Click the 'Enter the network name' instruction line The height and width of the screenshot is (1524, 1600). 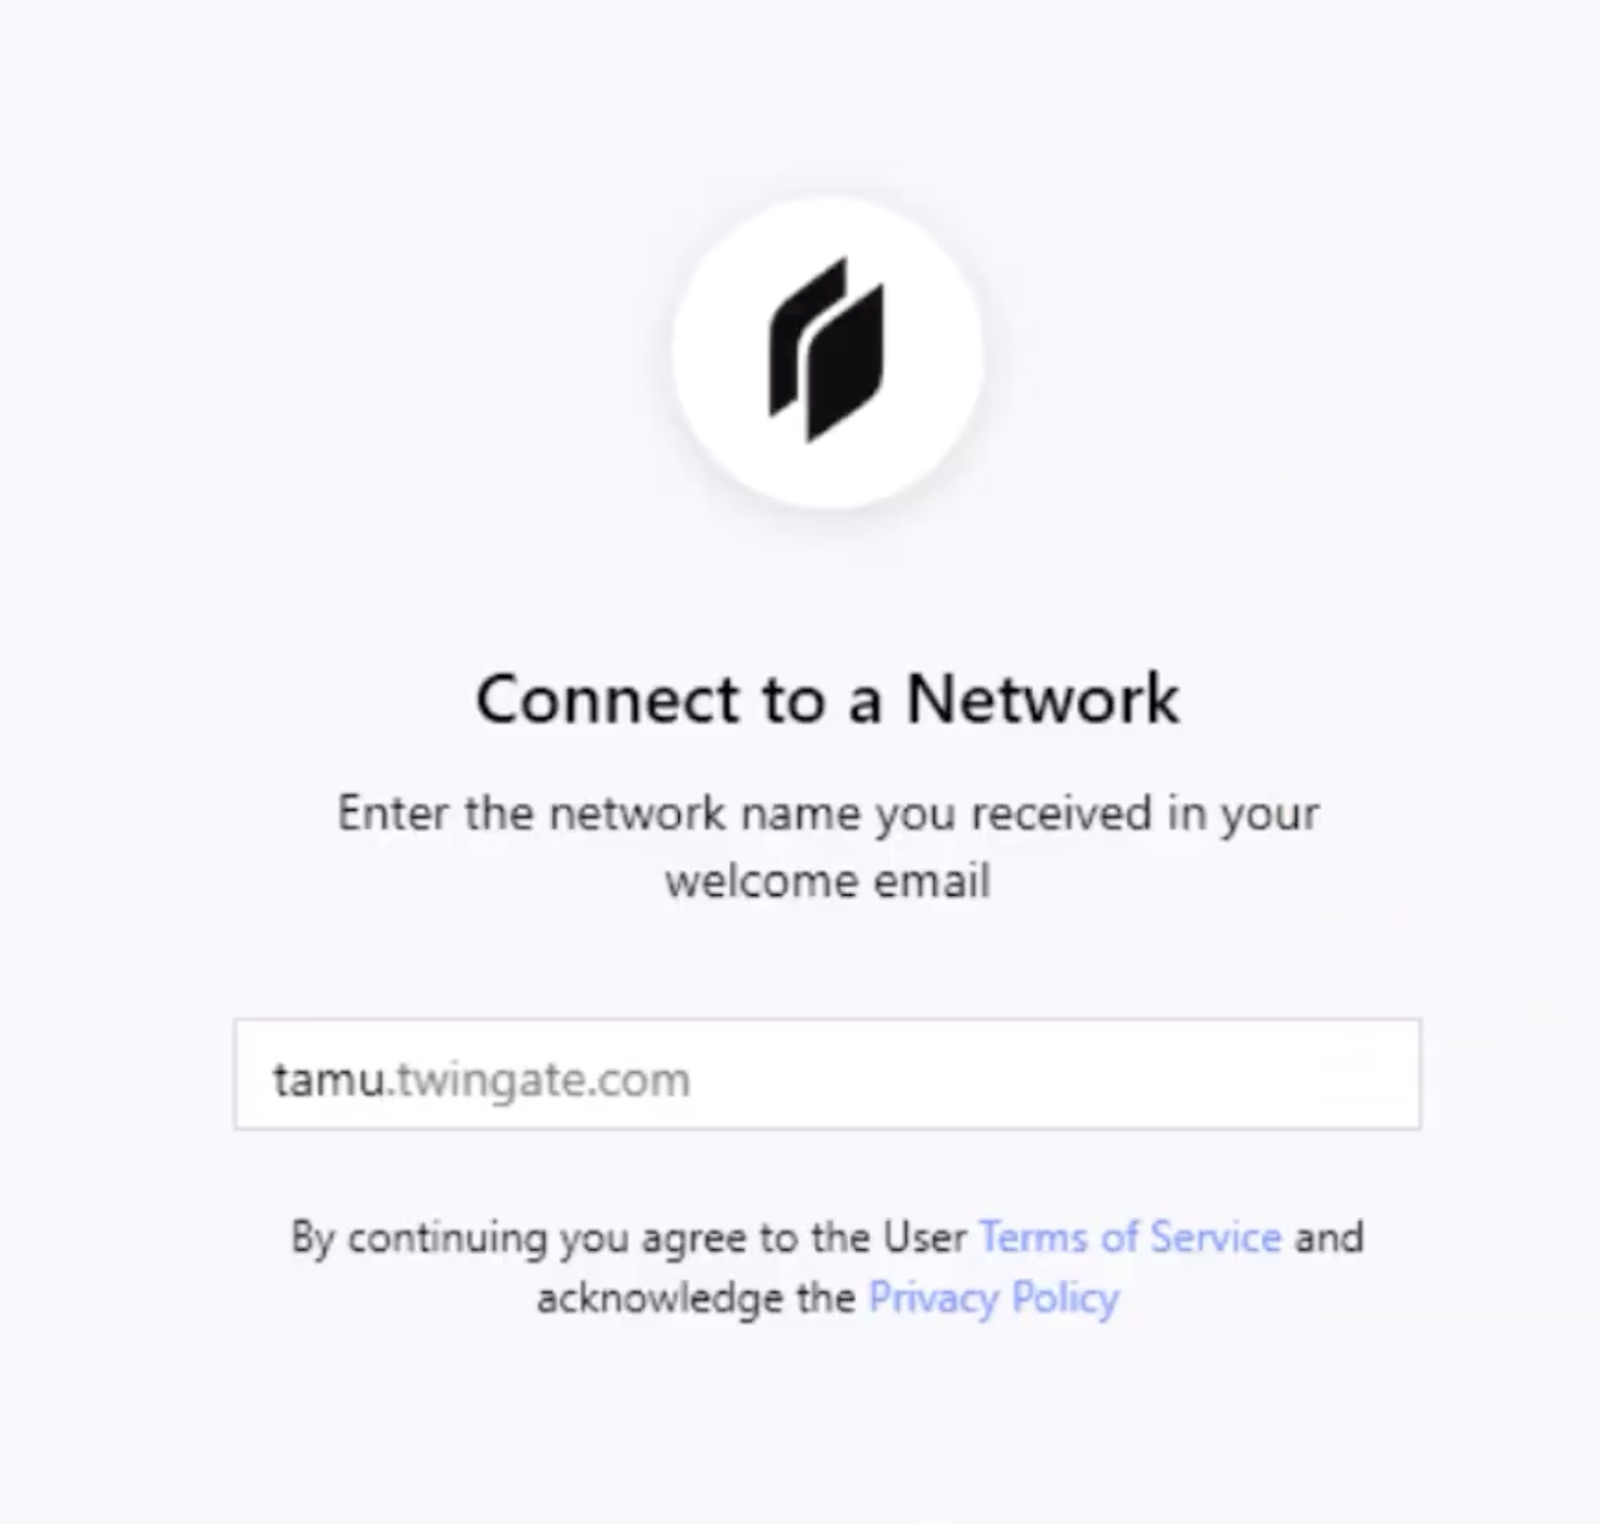(x=828, y=813)
